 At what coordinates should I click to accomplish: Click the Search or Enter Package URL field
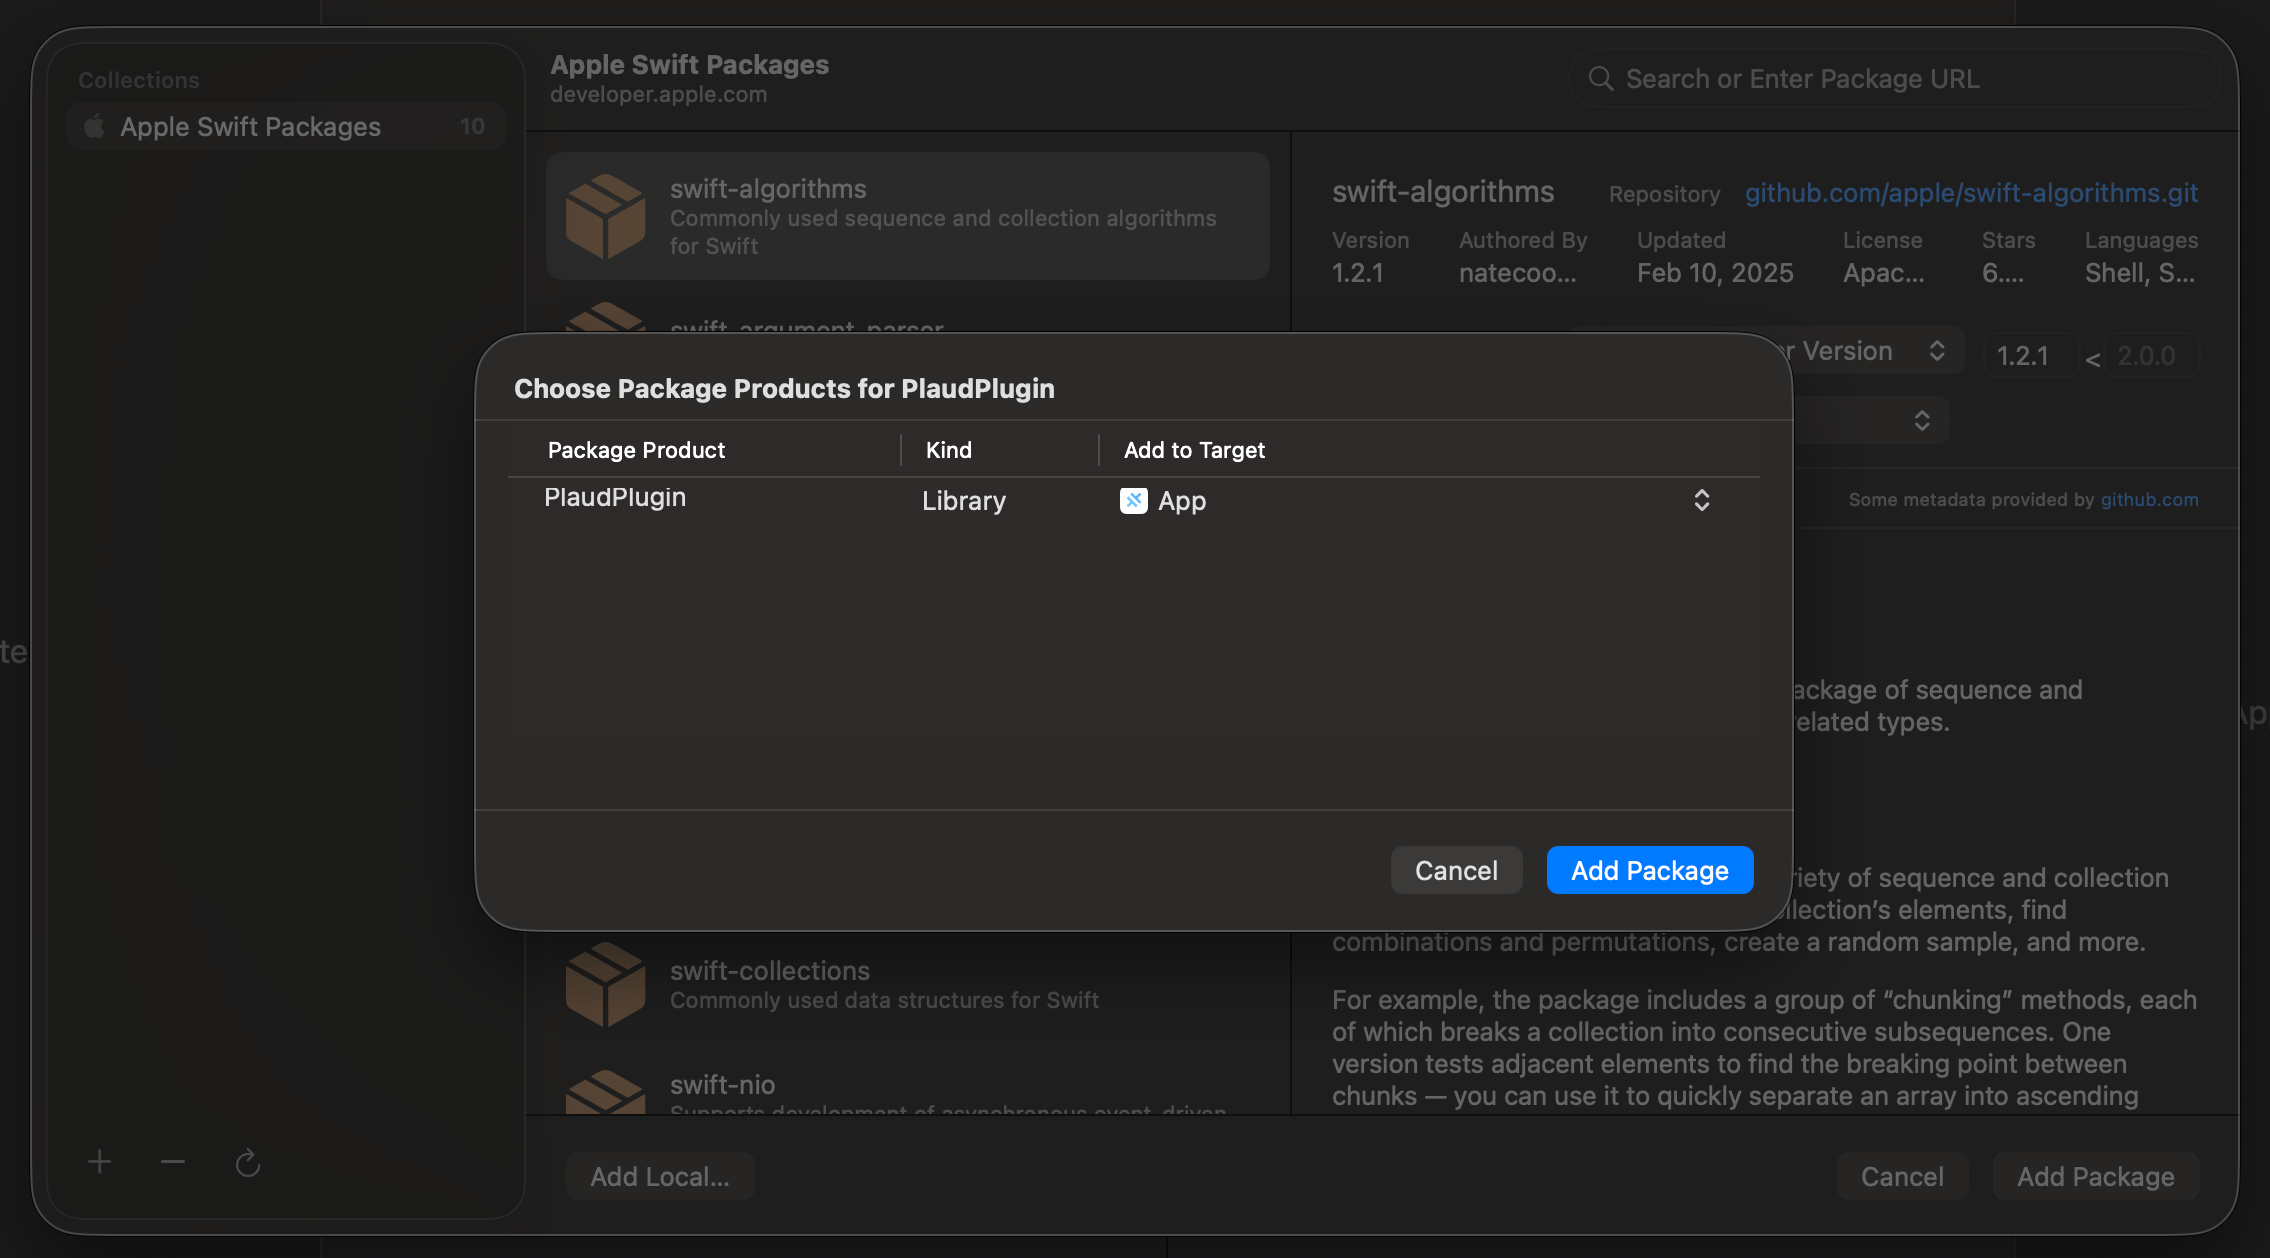pyautogui.click(x=1895, y=79)
